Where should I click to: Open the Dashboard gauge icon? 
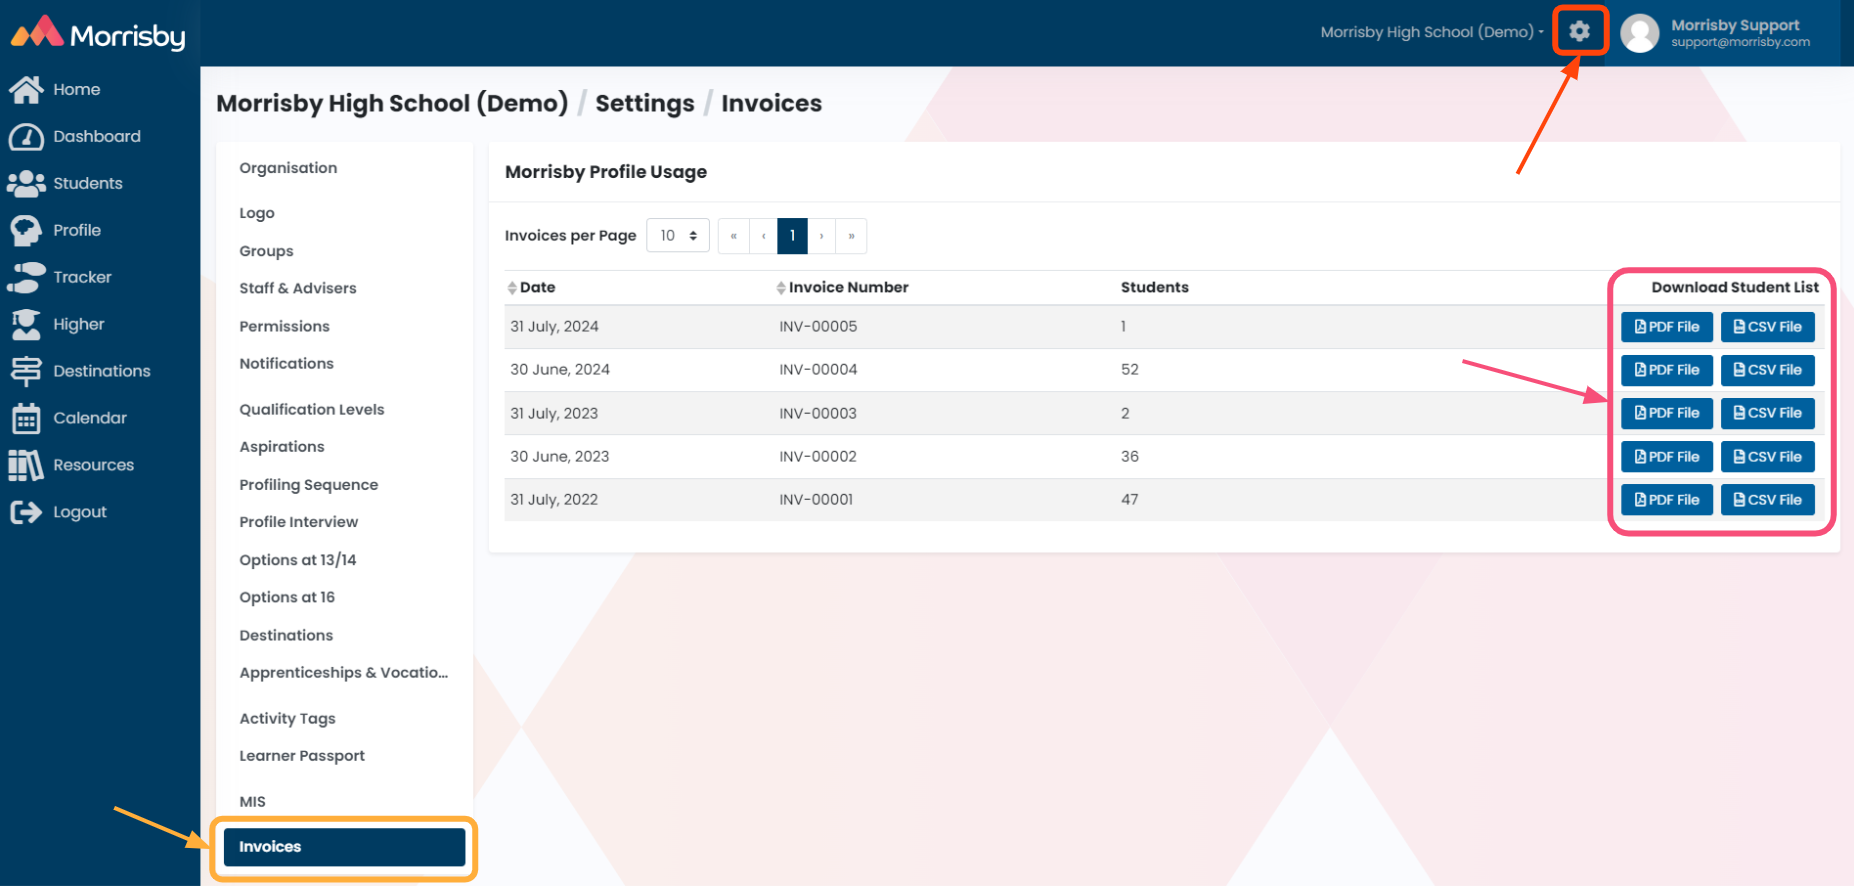26,137
